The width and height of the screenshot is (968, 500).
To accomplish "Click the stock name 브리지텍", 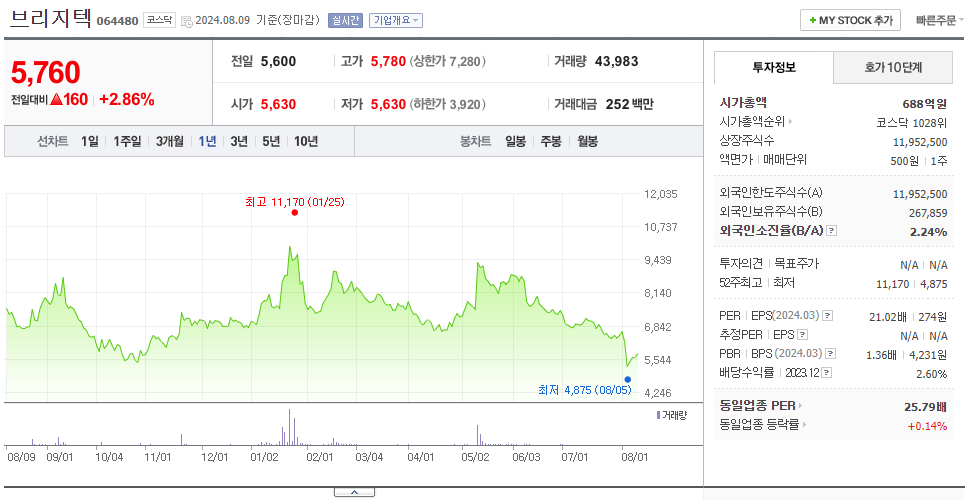I will click(50, 19).
